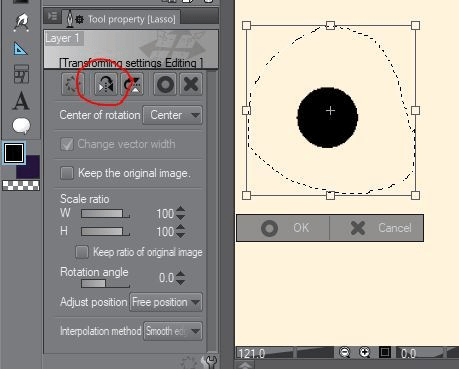The image size is (459, 369).
Task: Adjust the Rotation angle slider
Action: pos(105,284)
